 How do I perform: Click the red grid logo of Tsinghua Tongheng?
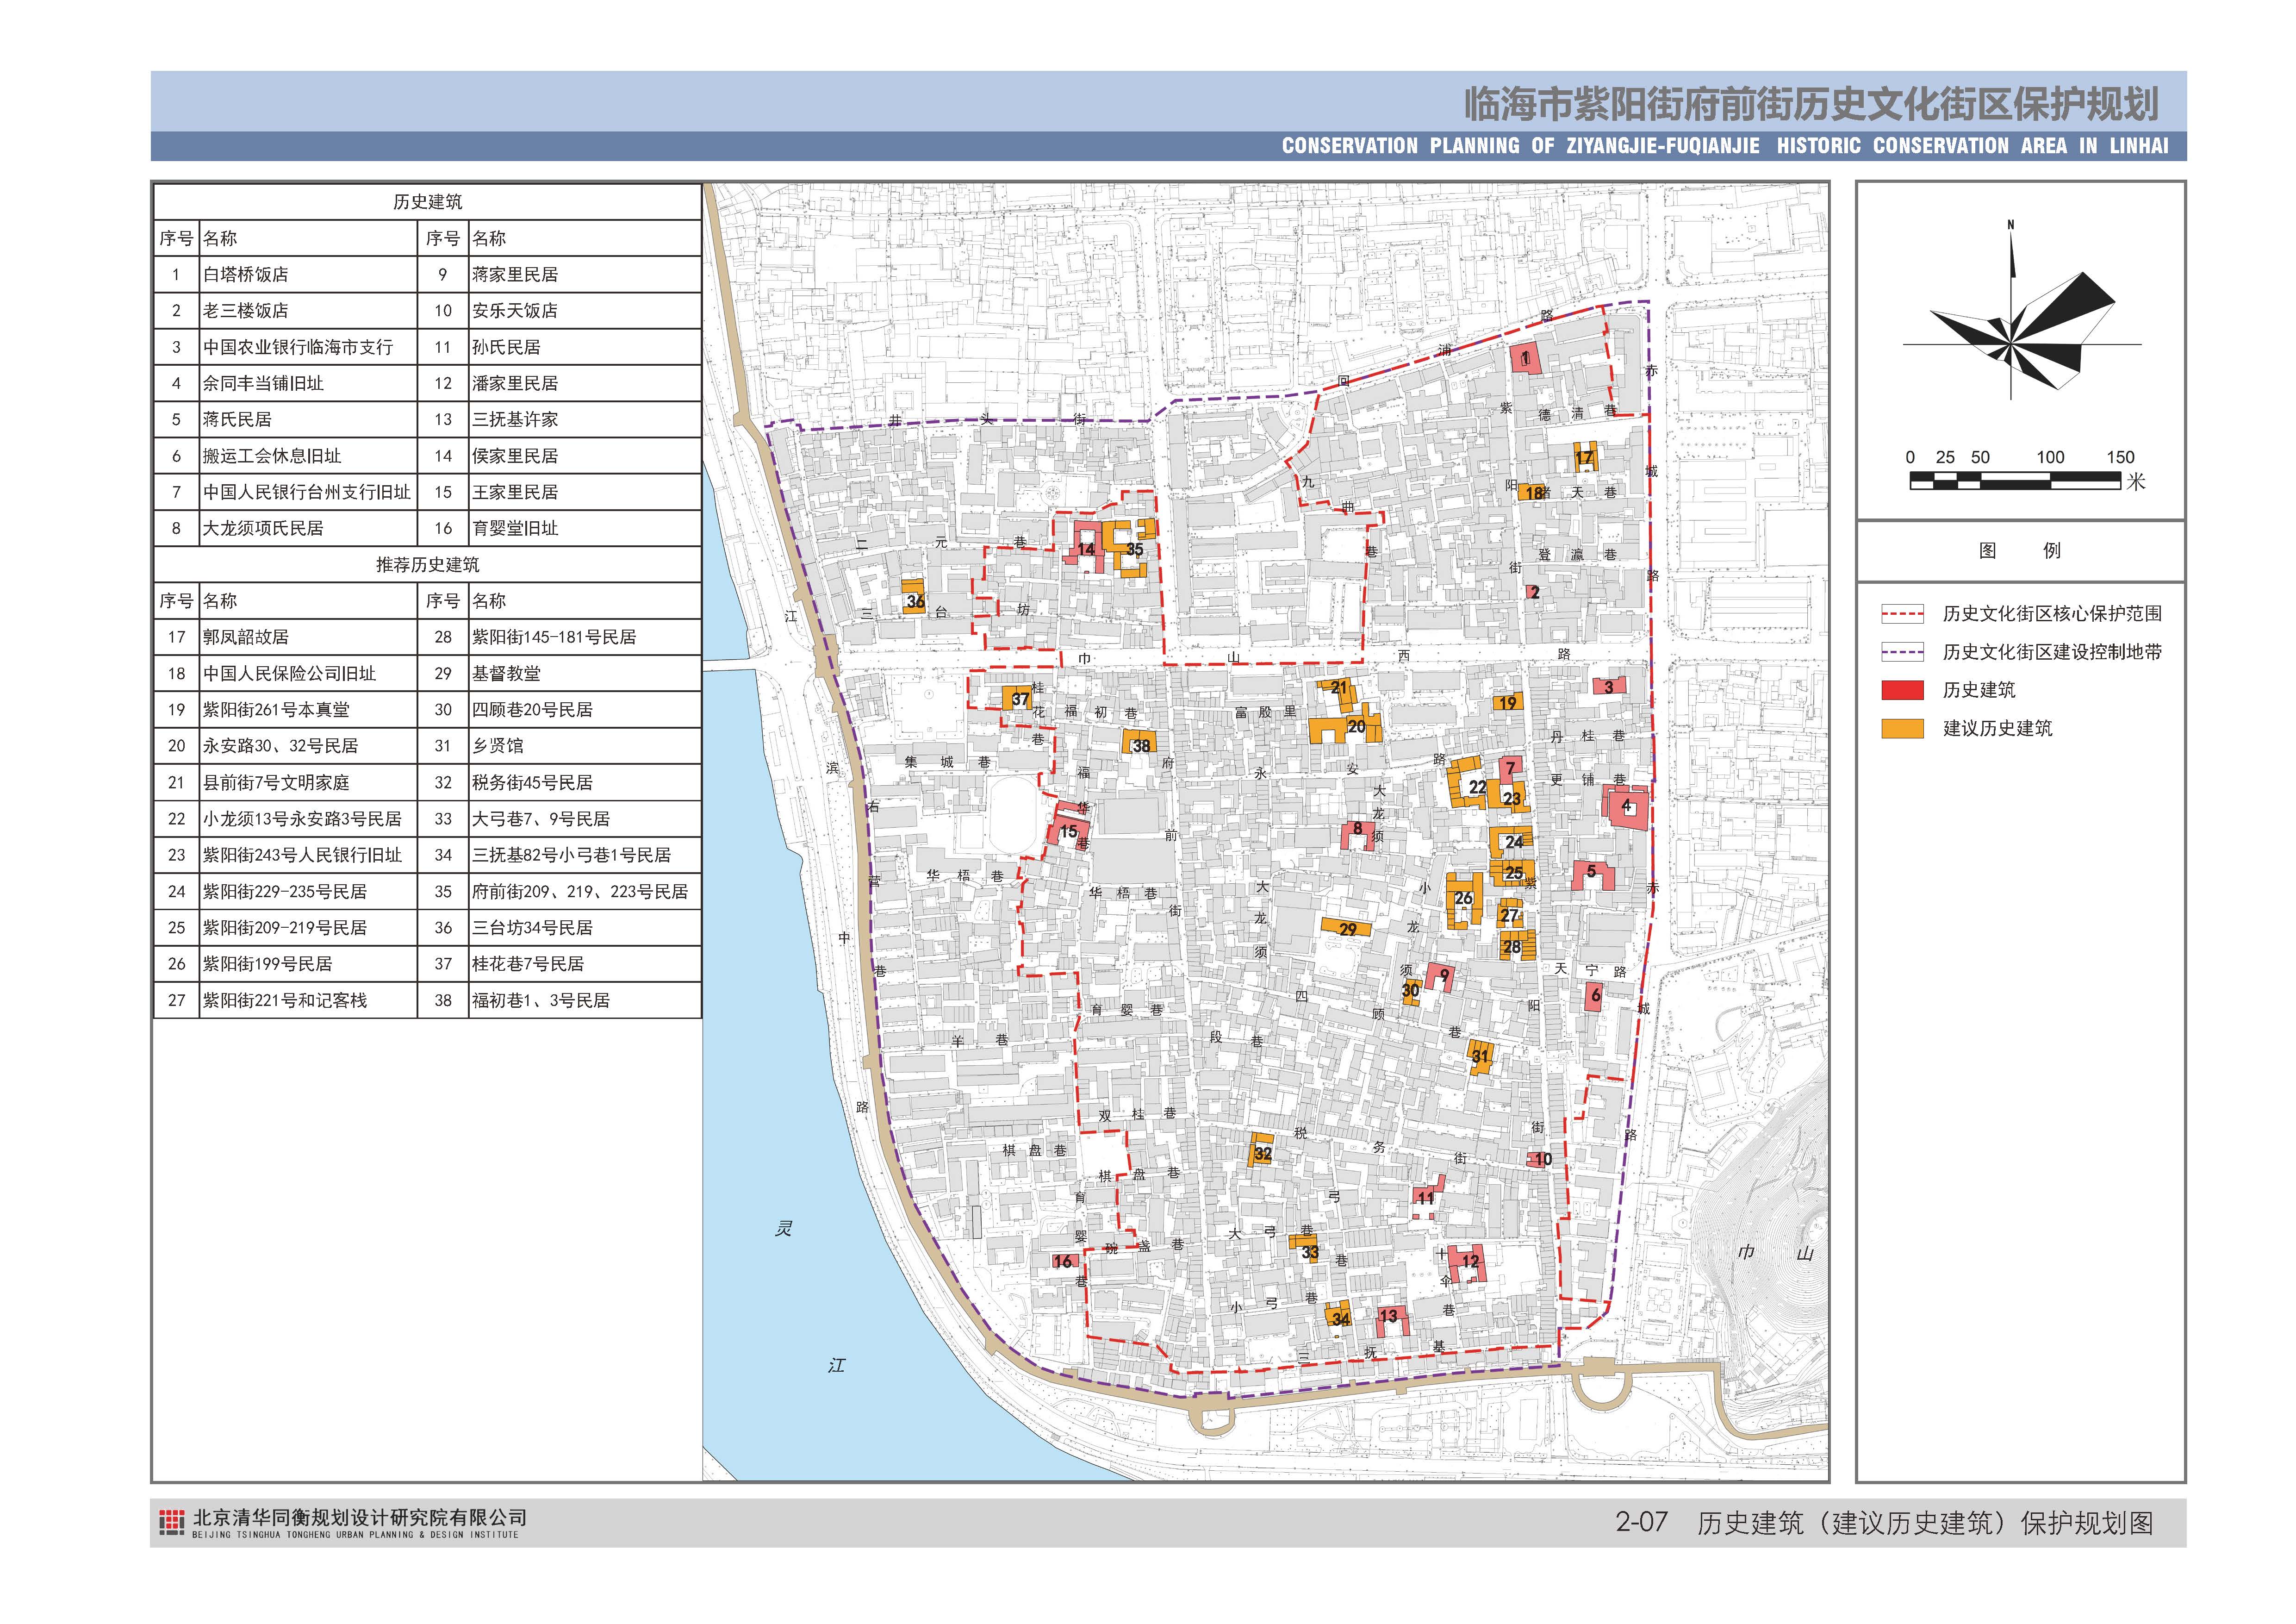[x=172, y=1523]
